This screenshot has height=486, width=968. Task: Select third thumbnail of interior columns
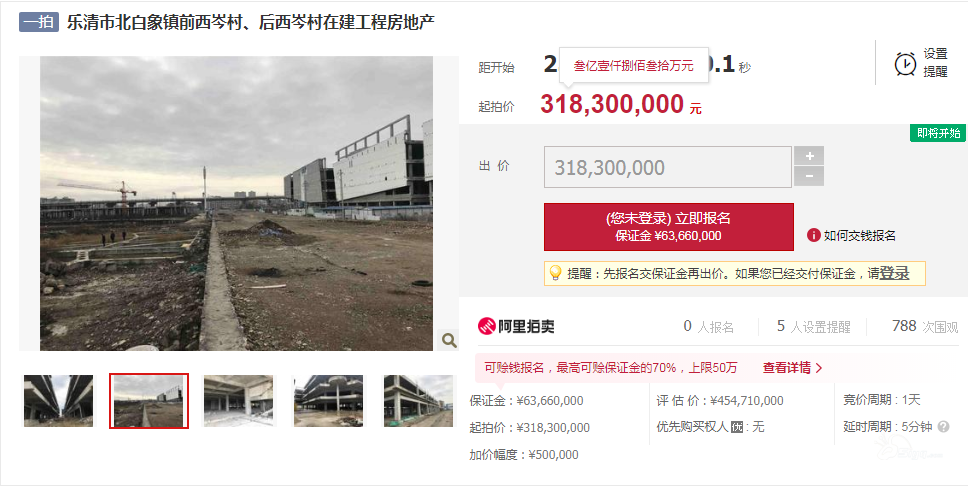pyautogui.click(x=238, y=401)
